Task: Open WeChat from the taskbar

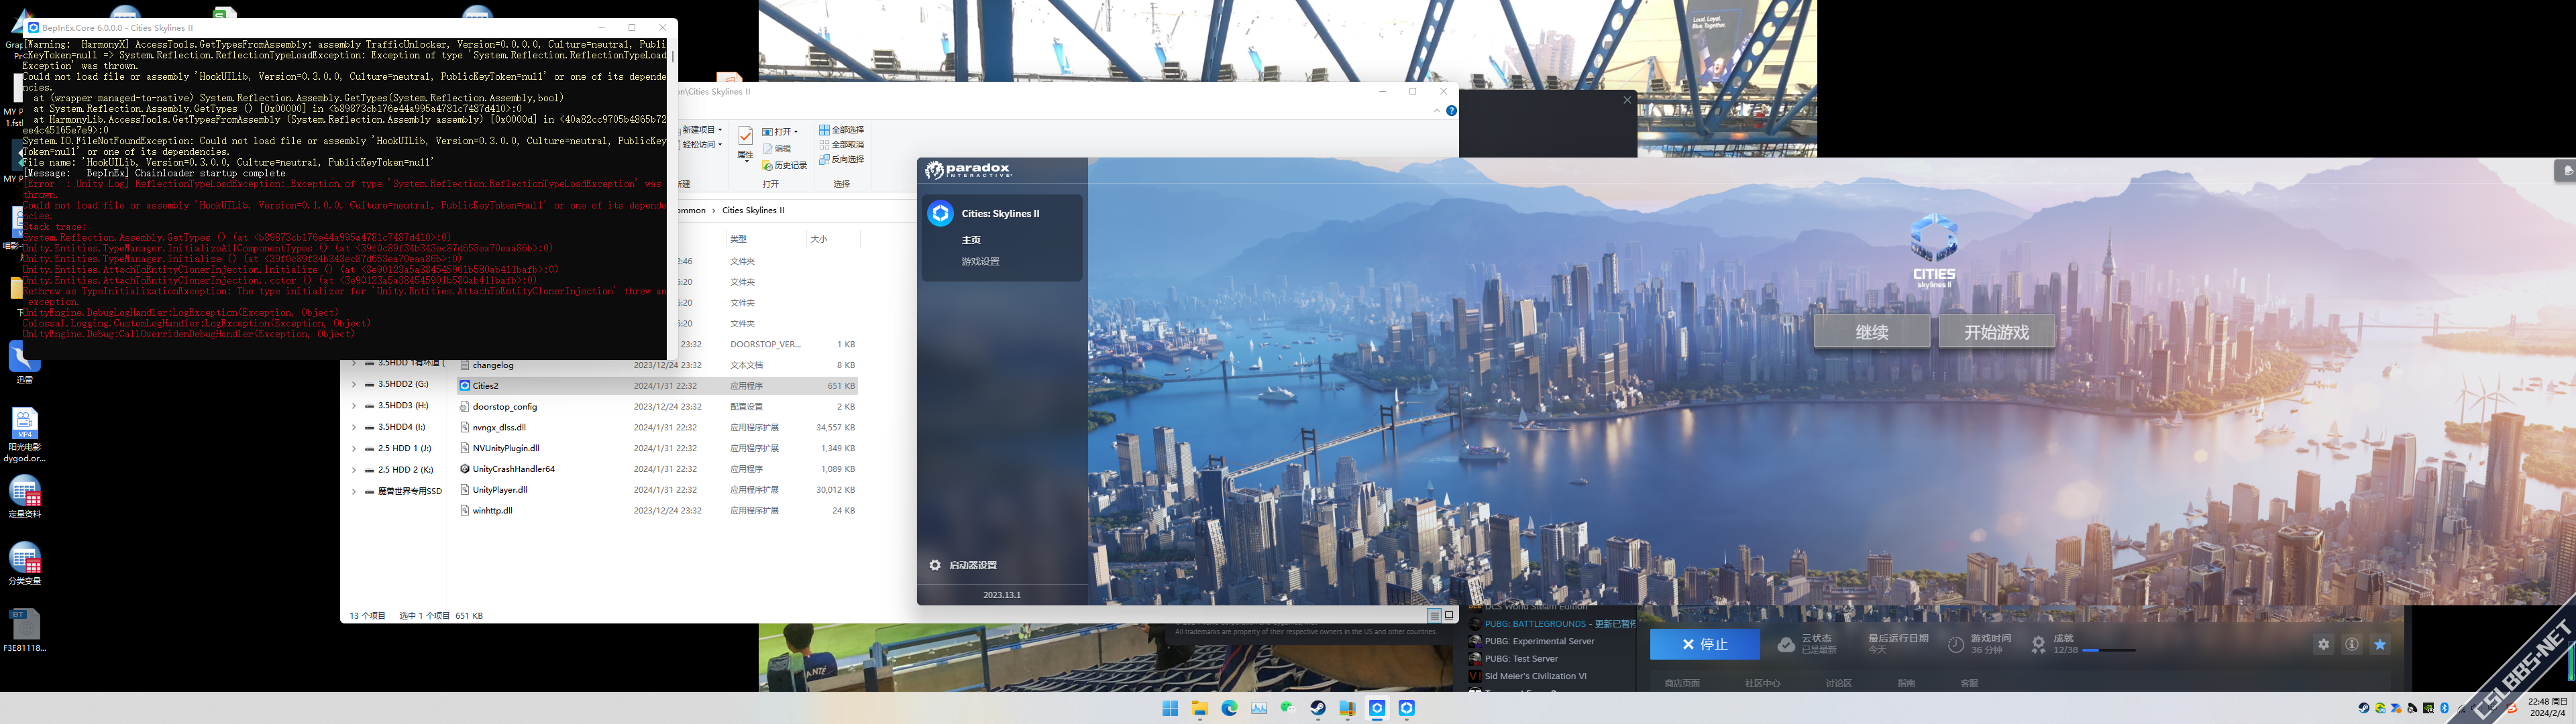Action: tap(1288, 709)
